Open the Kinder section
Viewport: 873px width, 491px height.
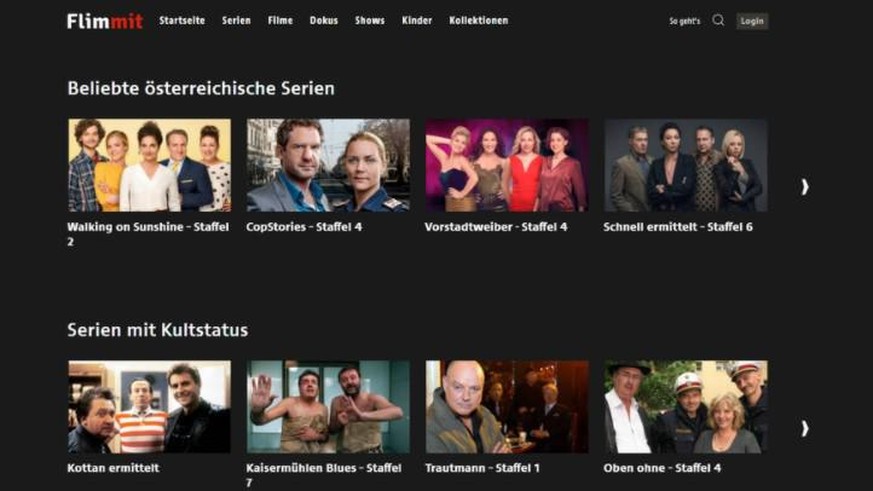[416, 21]
